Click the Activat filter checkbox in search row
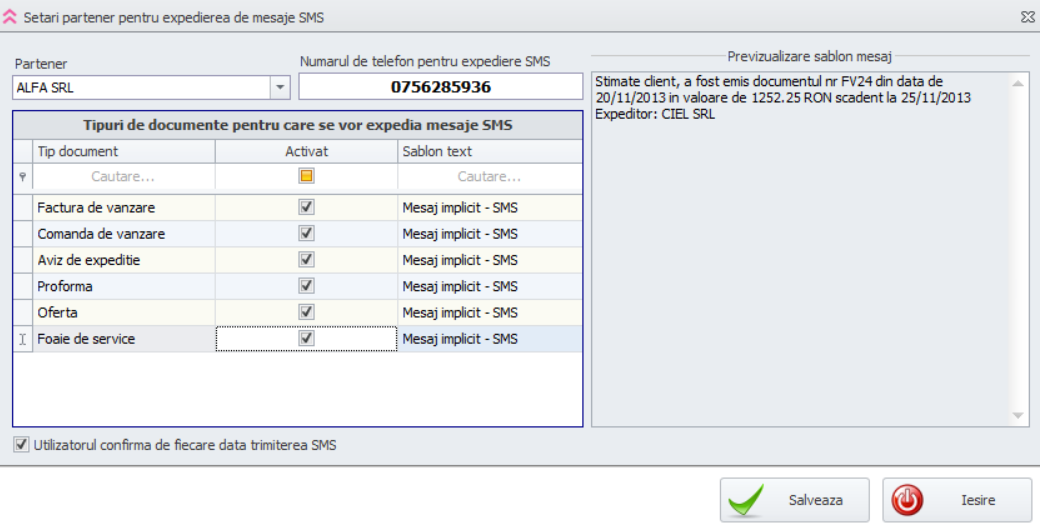The width and height of the screenshot is (1040, 527). [x=306, y=176]
